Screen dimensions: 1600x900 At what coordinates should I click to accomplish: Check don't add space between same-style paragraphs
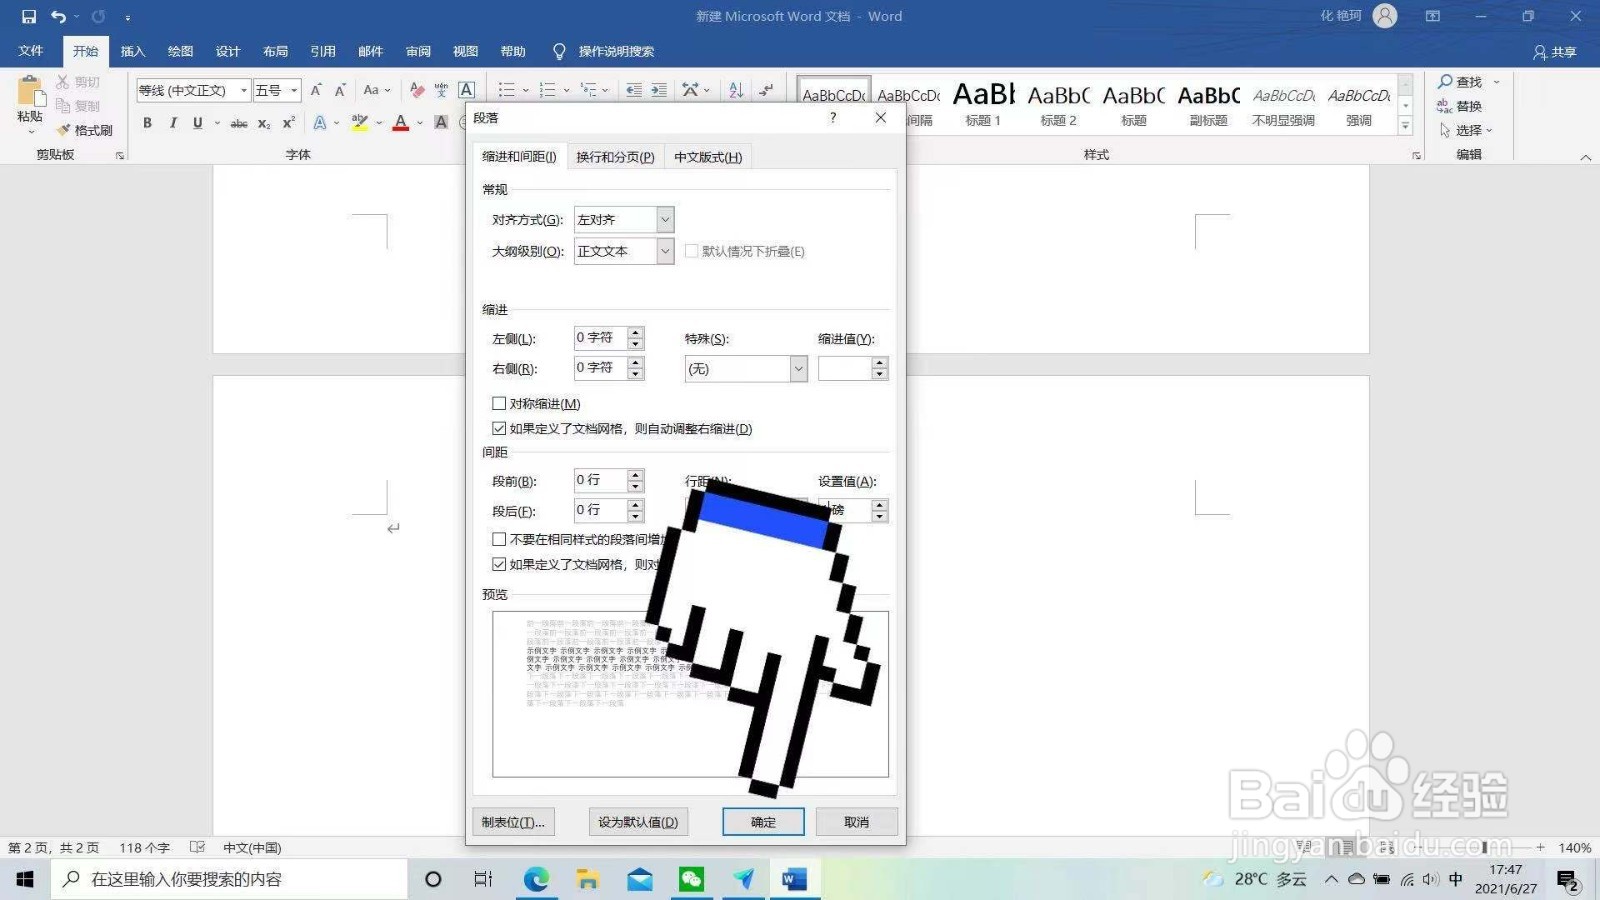pos(499,539)
